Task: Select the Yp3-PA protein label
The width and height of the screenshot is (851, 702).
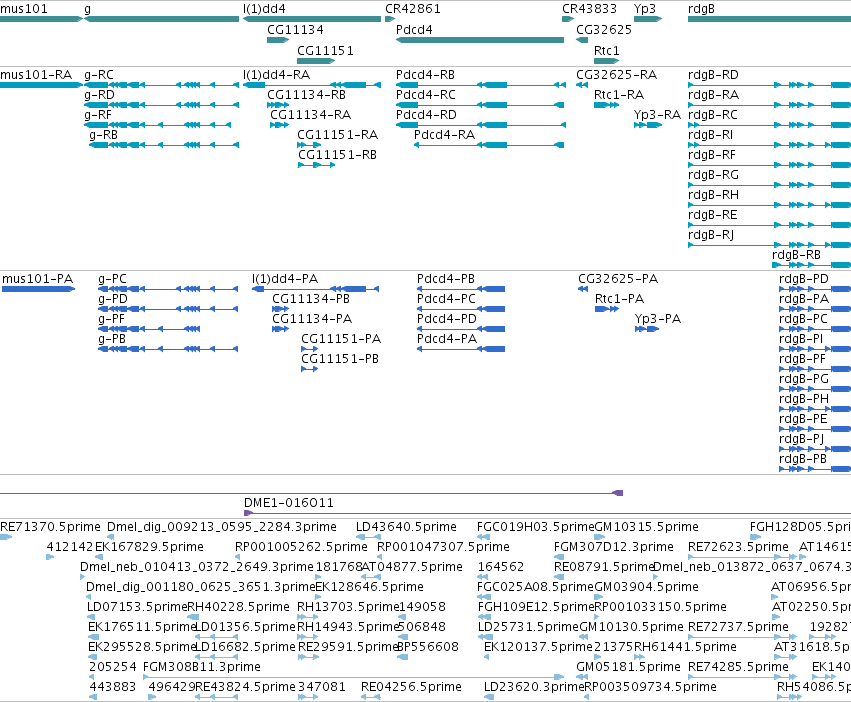Action: 658,319
